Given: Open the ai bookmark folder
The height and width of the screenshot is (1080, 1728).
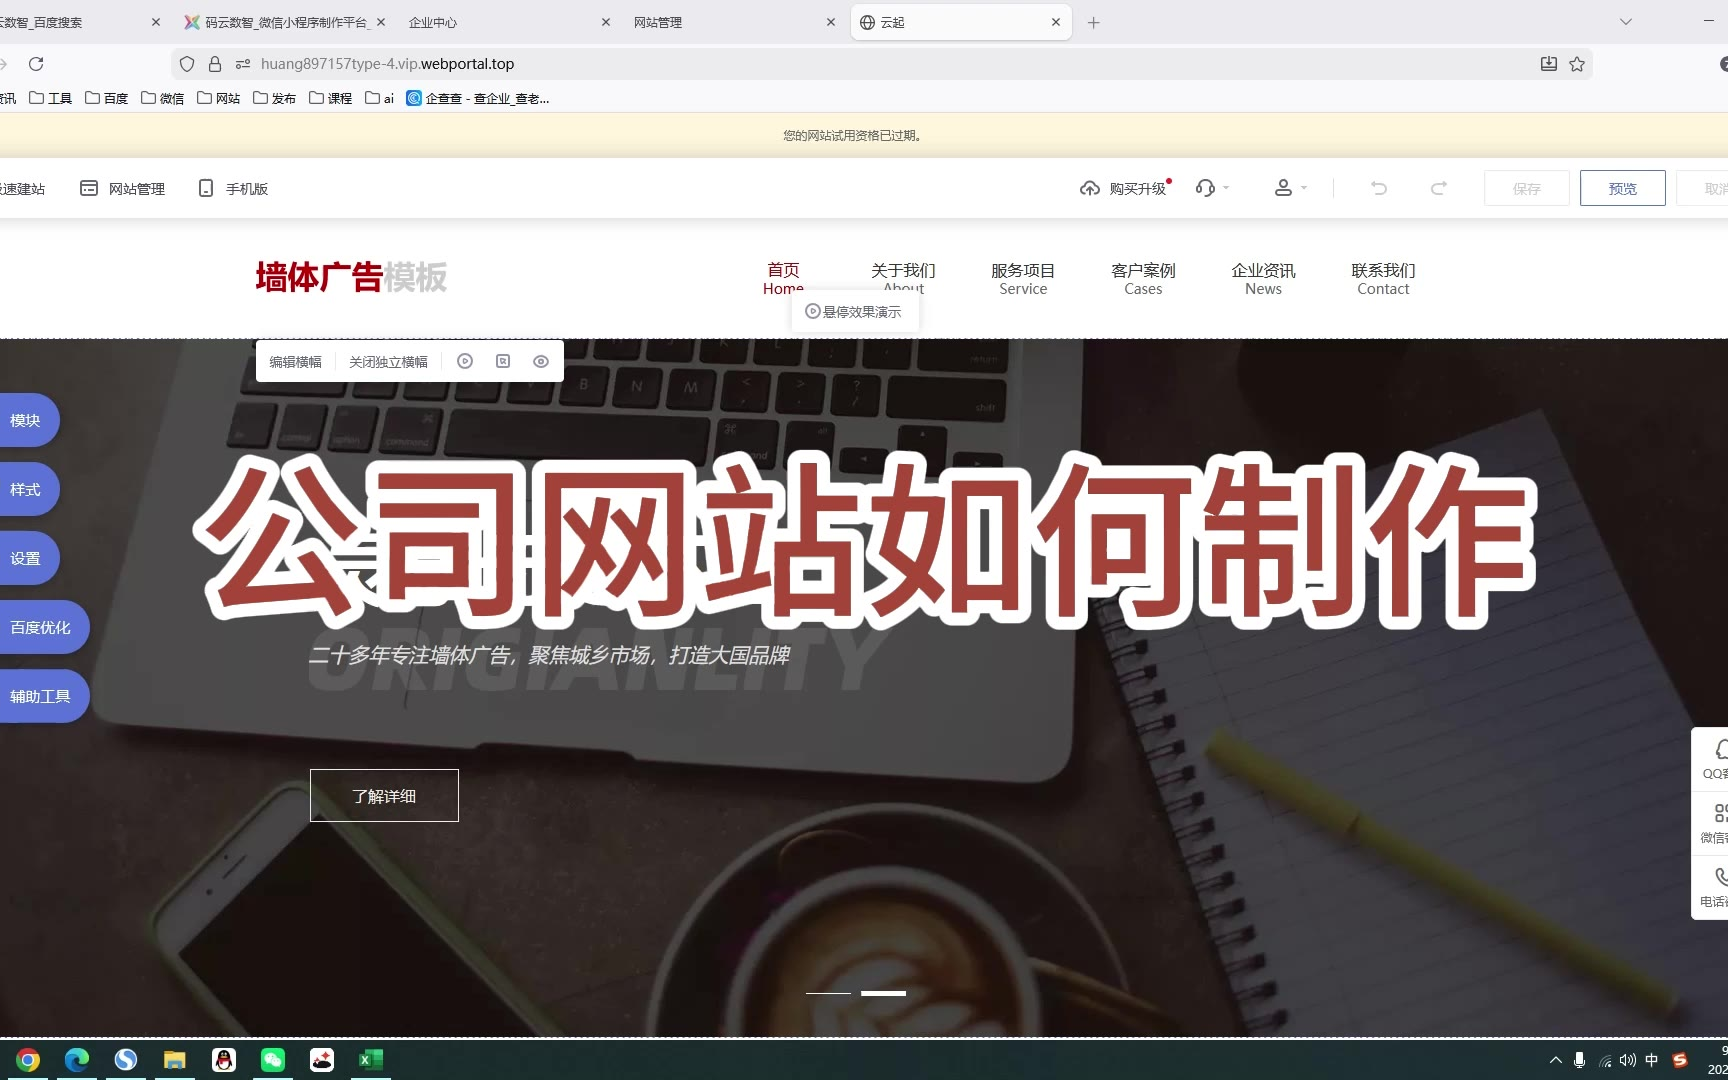Looking at the screenshot, I should click(380, 98).
